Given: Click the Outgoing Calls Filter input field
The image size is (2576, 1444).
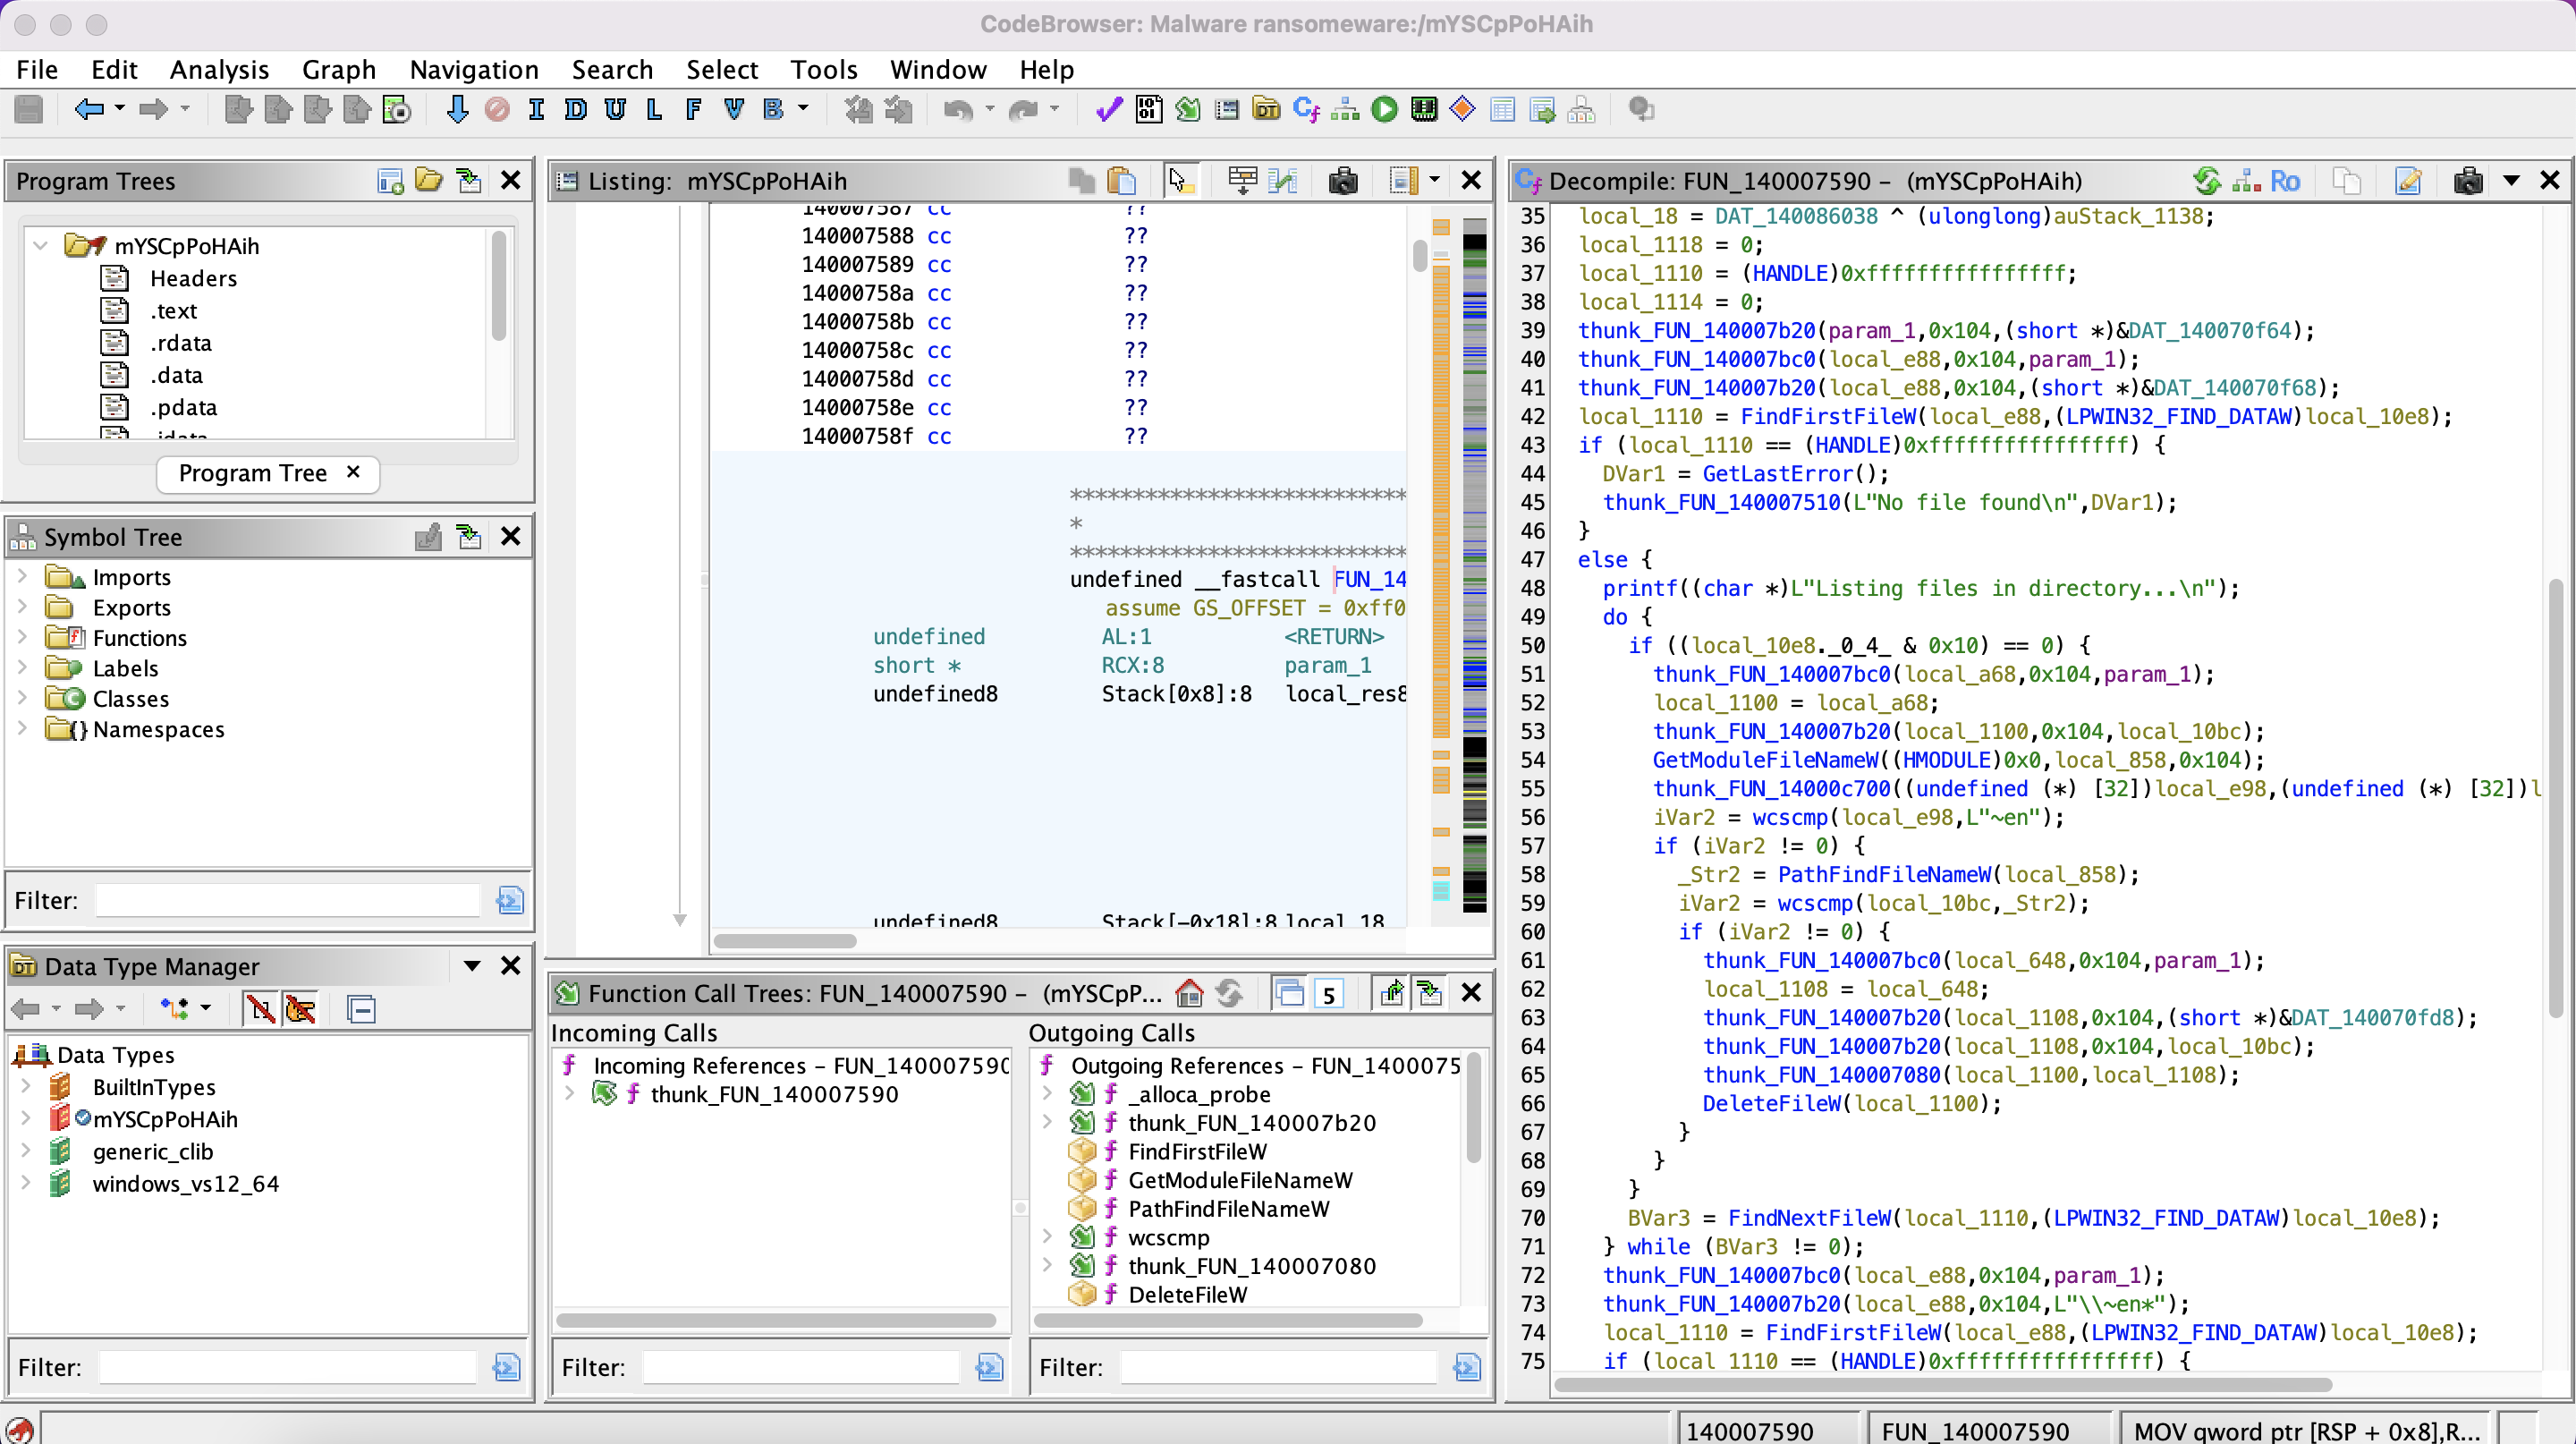Looking at the screenshot, I should tap(1279, 1367).
